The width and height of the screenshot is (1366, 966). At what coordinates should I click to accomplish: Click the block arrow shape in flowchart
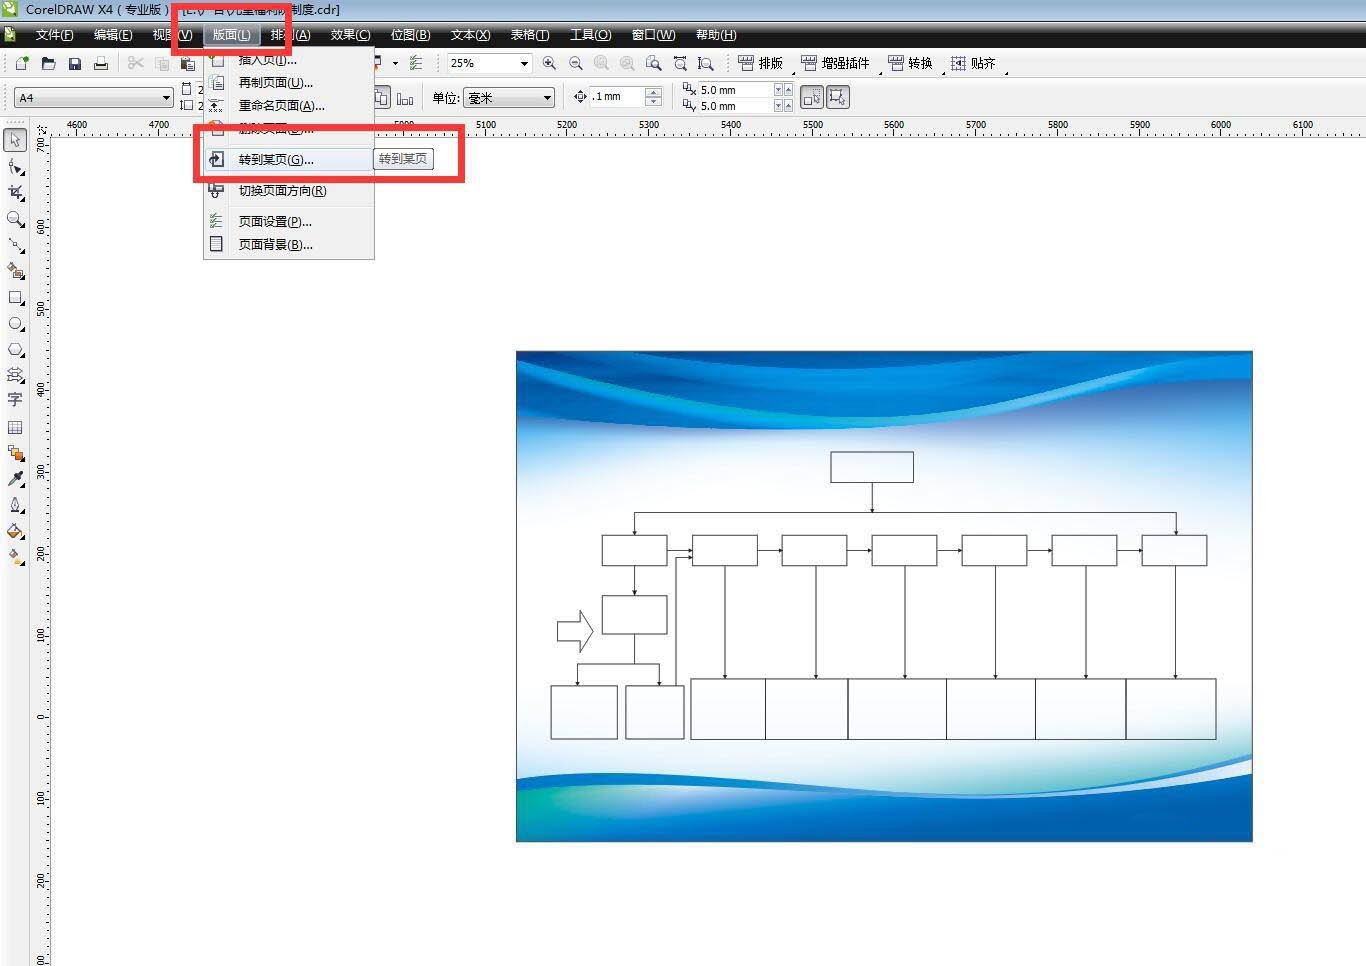coord(575,631)
